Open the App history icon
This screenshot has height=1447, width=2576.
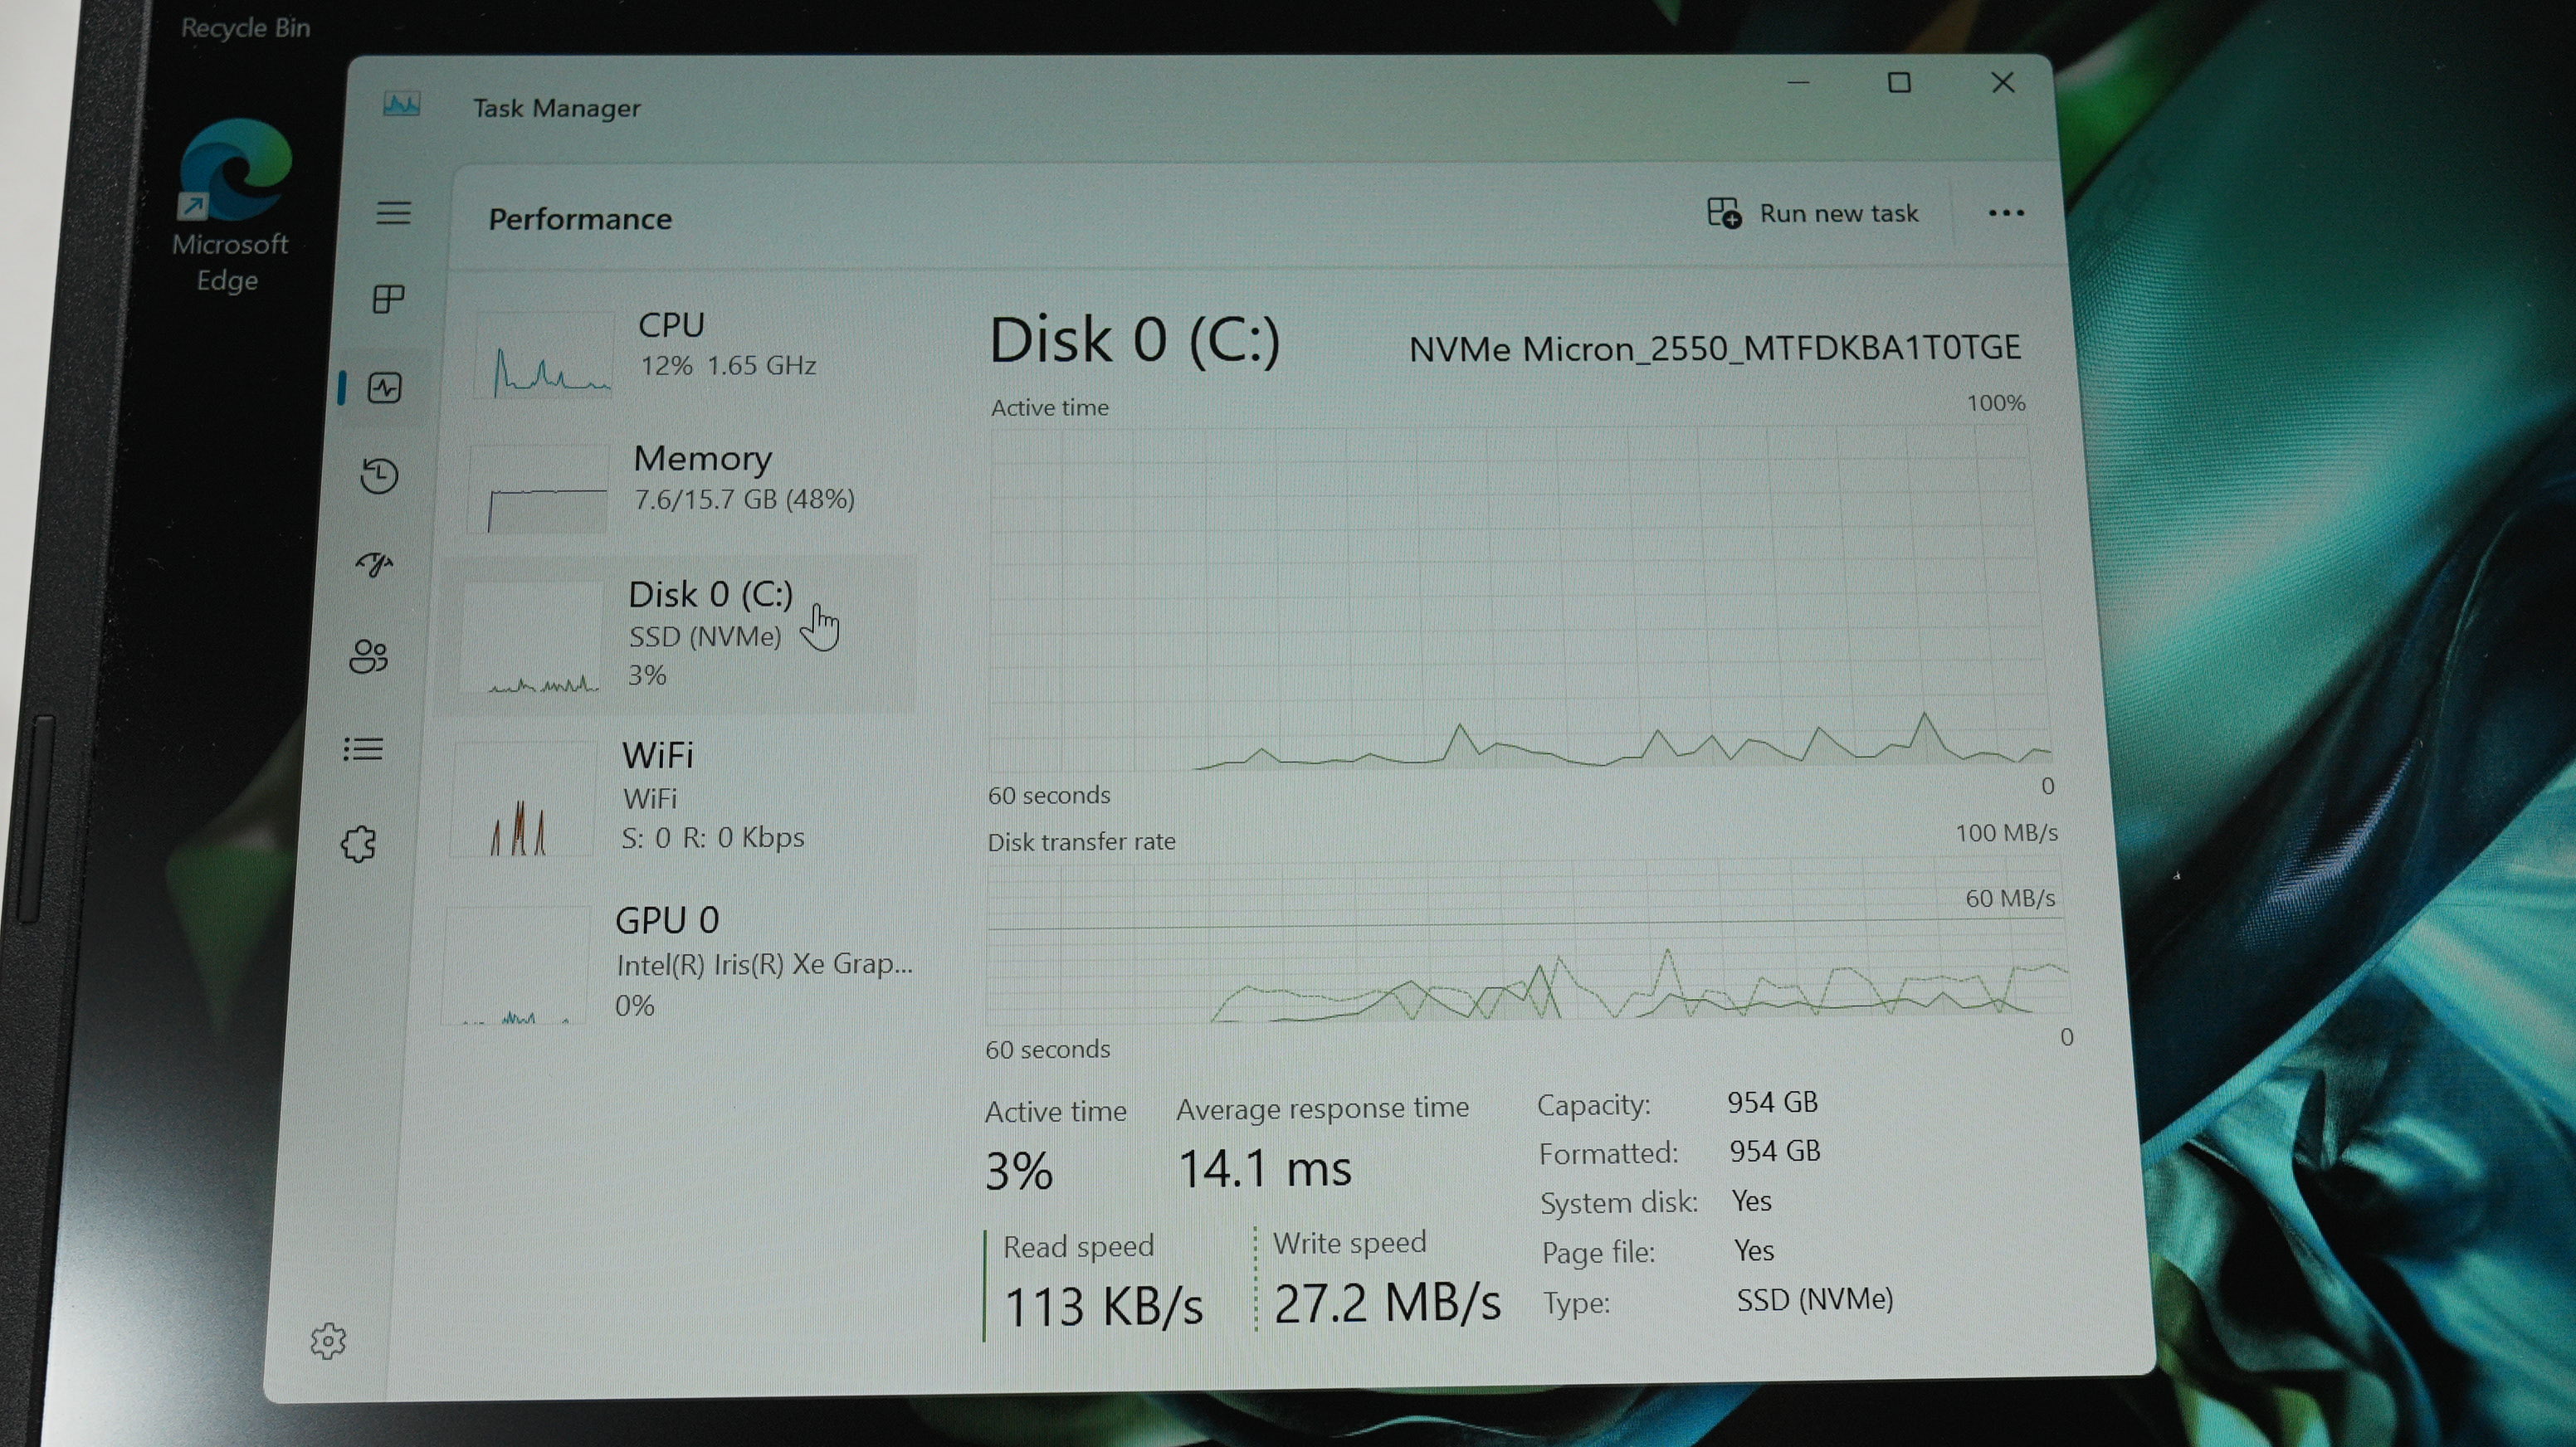click(379, 476)
